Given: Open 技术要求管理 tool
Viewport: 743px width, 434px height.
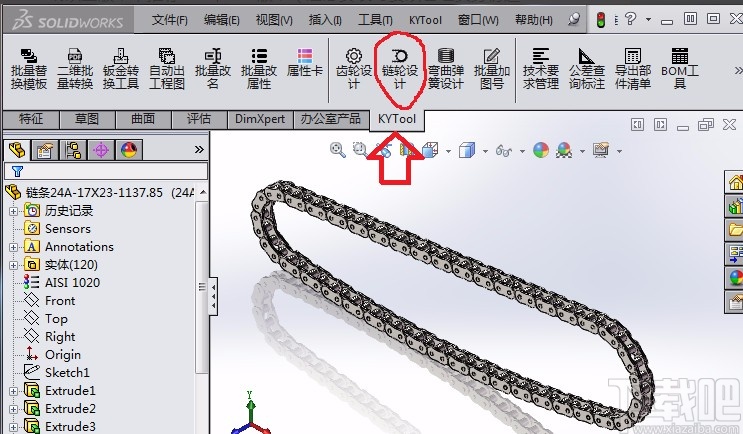Looking at the screenshot, I should pyautogui.click(x=541, y=69).
